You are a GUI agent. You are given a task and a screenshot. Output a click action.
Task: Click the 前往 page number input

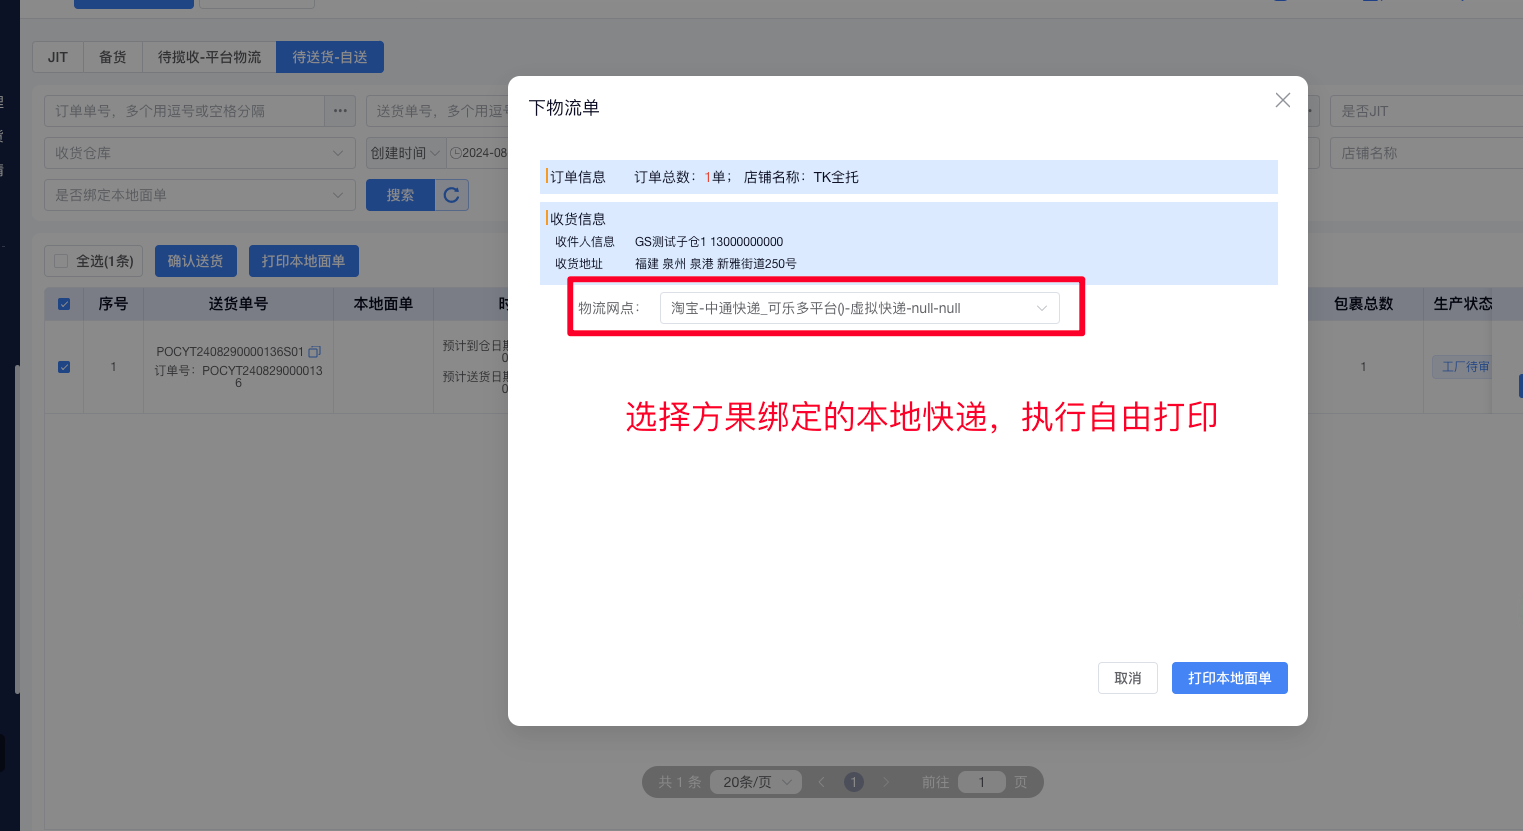click(x=981, y=782)
